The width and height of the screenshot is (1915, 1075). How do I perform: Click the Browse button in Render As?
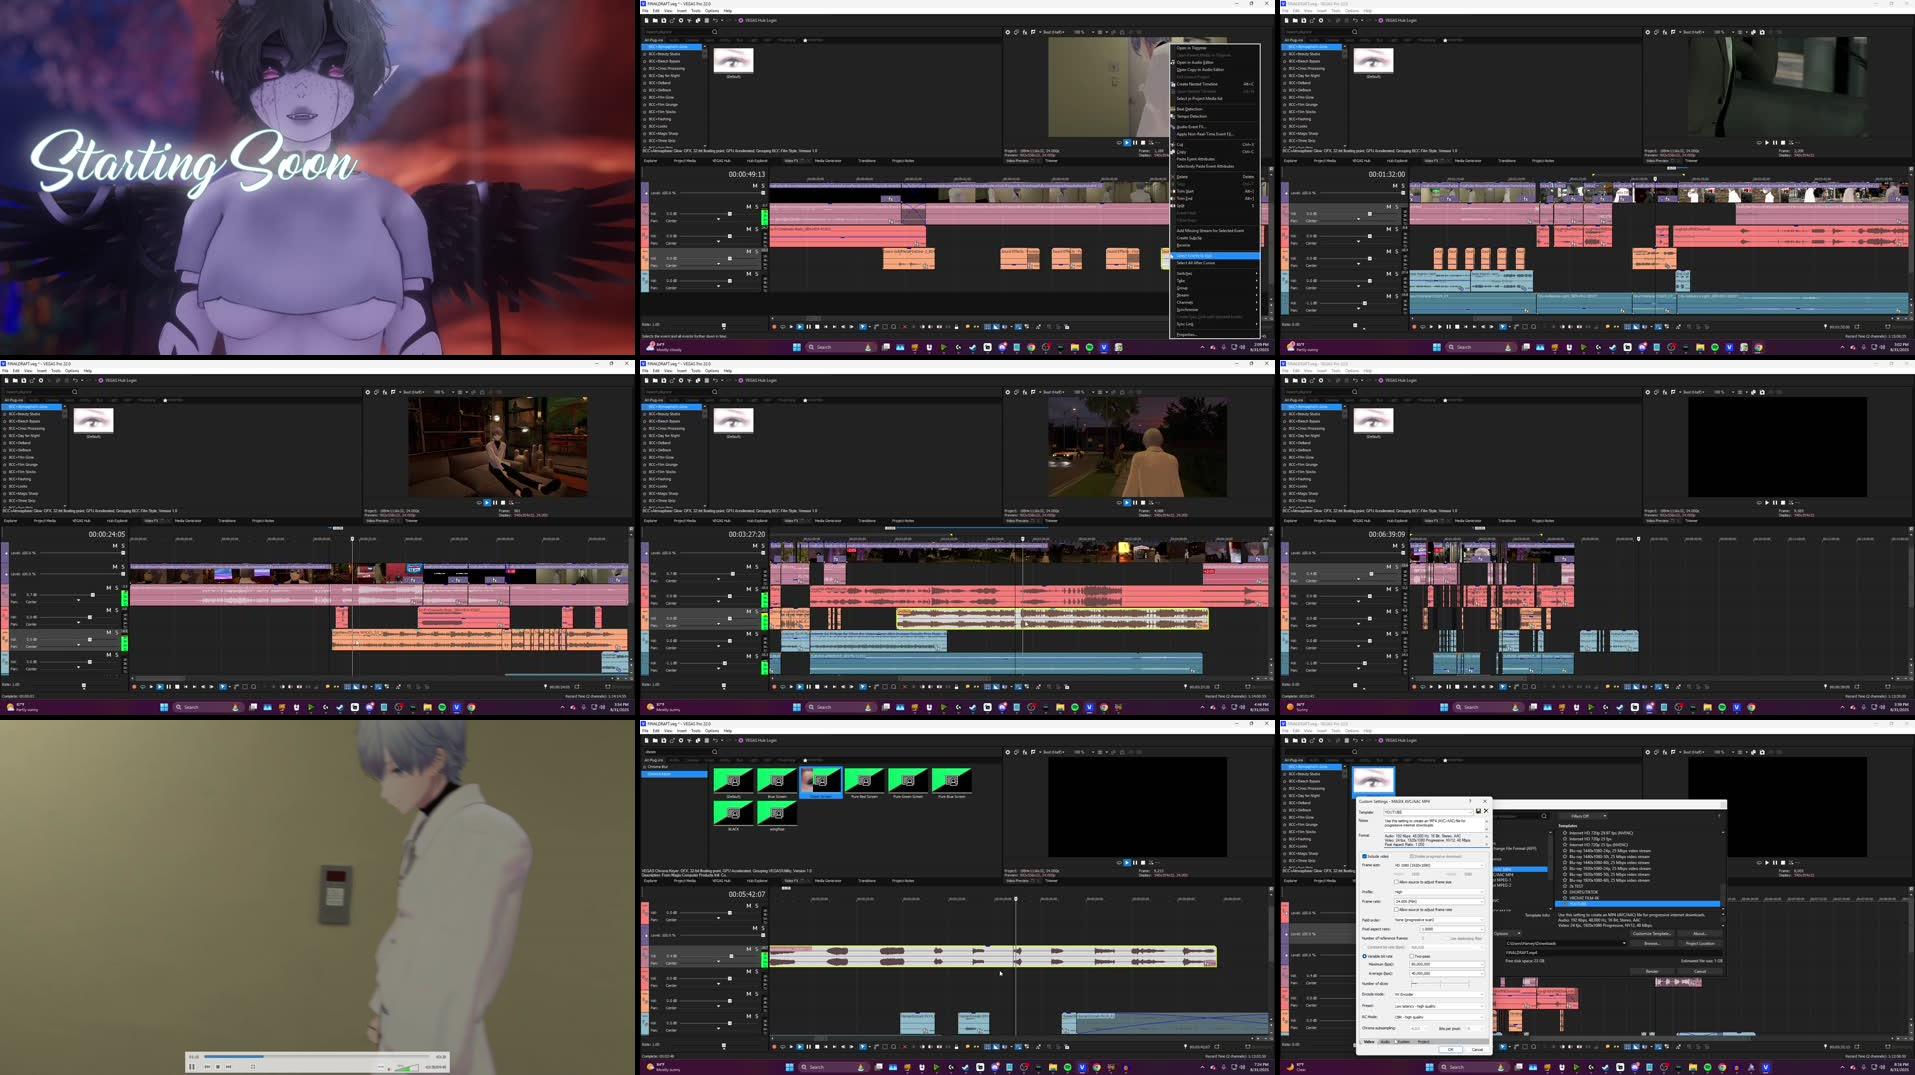[1652, 943]
